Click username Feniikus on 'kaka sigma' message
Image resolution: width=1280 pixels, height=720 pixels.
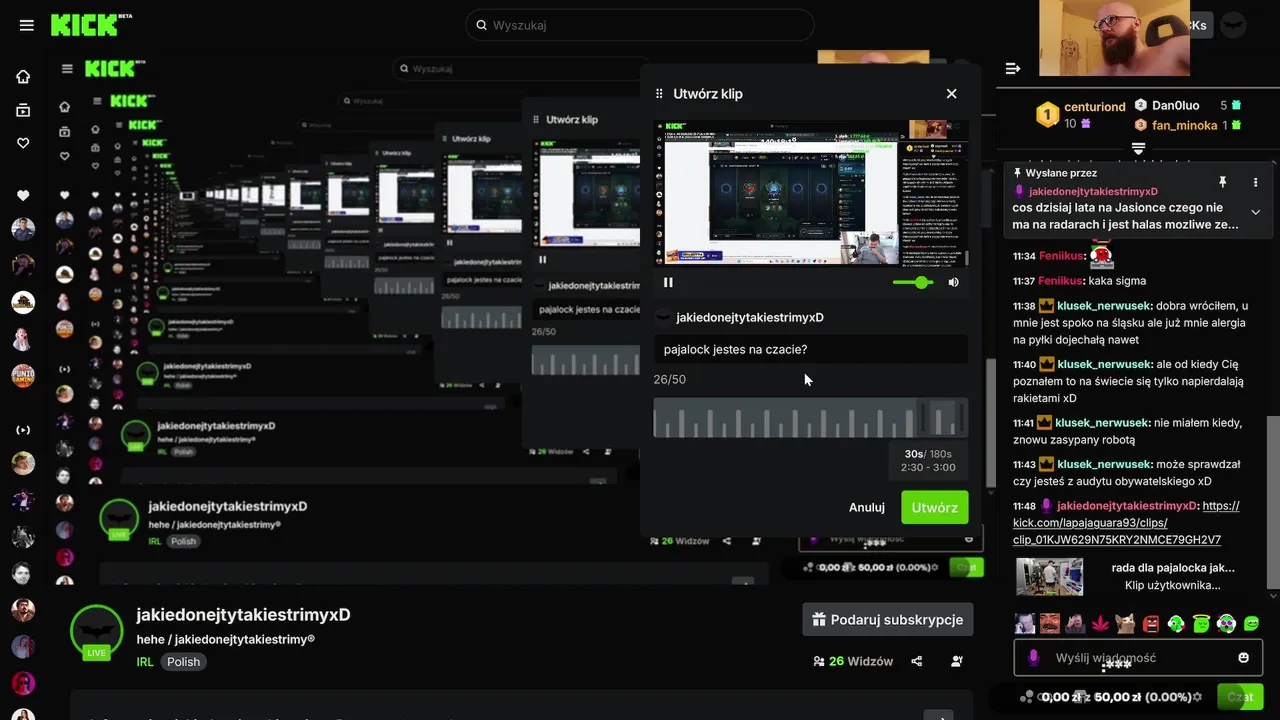coord(1062,281)
